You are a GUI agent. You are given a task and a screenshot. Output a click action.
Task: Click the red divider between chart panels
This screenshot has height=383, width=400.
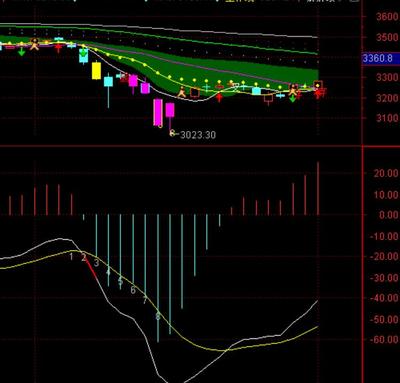200,146
